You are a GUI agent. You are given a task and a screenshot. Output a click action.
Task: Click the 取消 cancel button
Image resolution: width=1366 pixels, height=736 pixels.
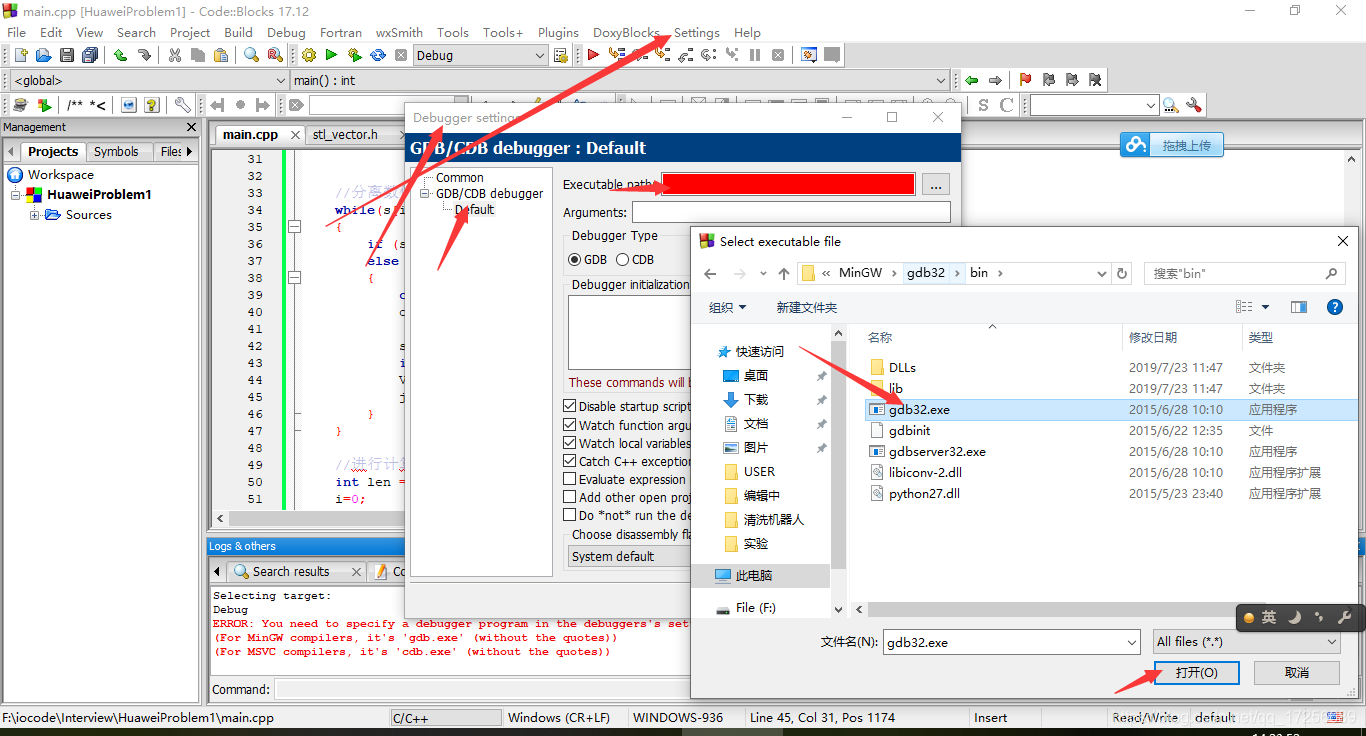tap(1296, 673)
